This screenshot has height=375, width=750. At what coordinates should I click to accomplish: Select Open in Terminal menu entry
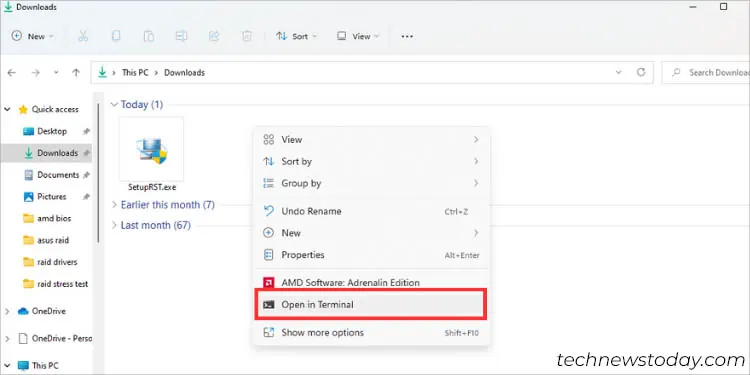(x=371, y=304)
